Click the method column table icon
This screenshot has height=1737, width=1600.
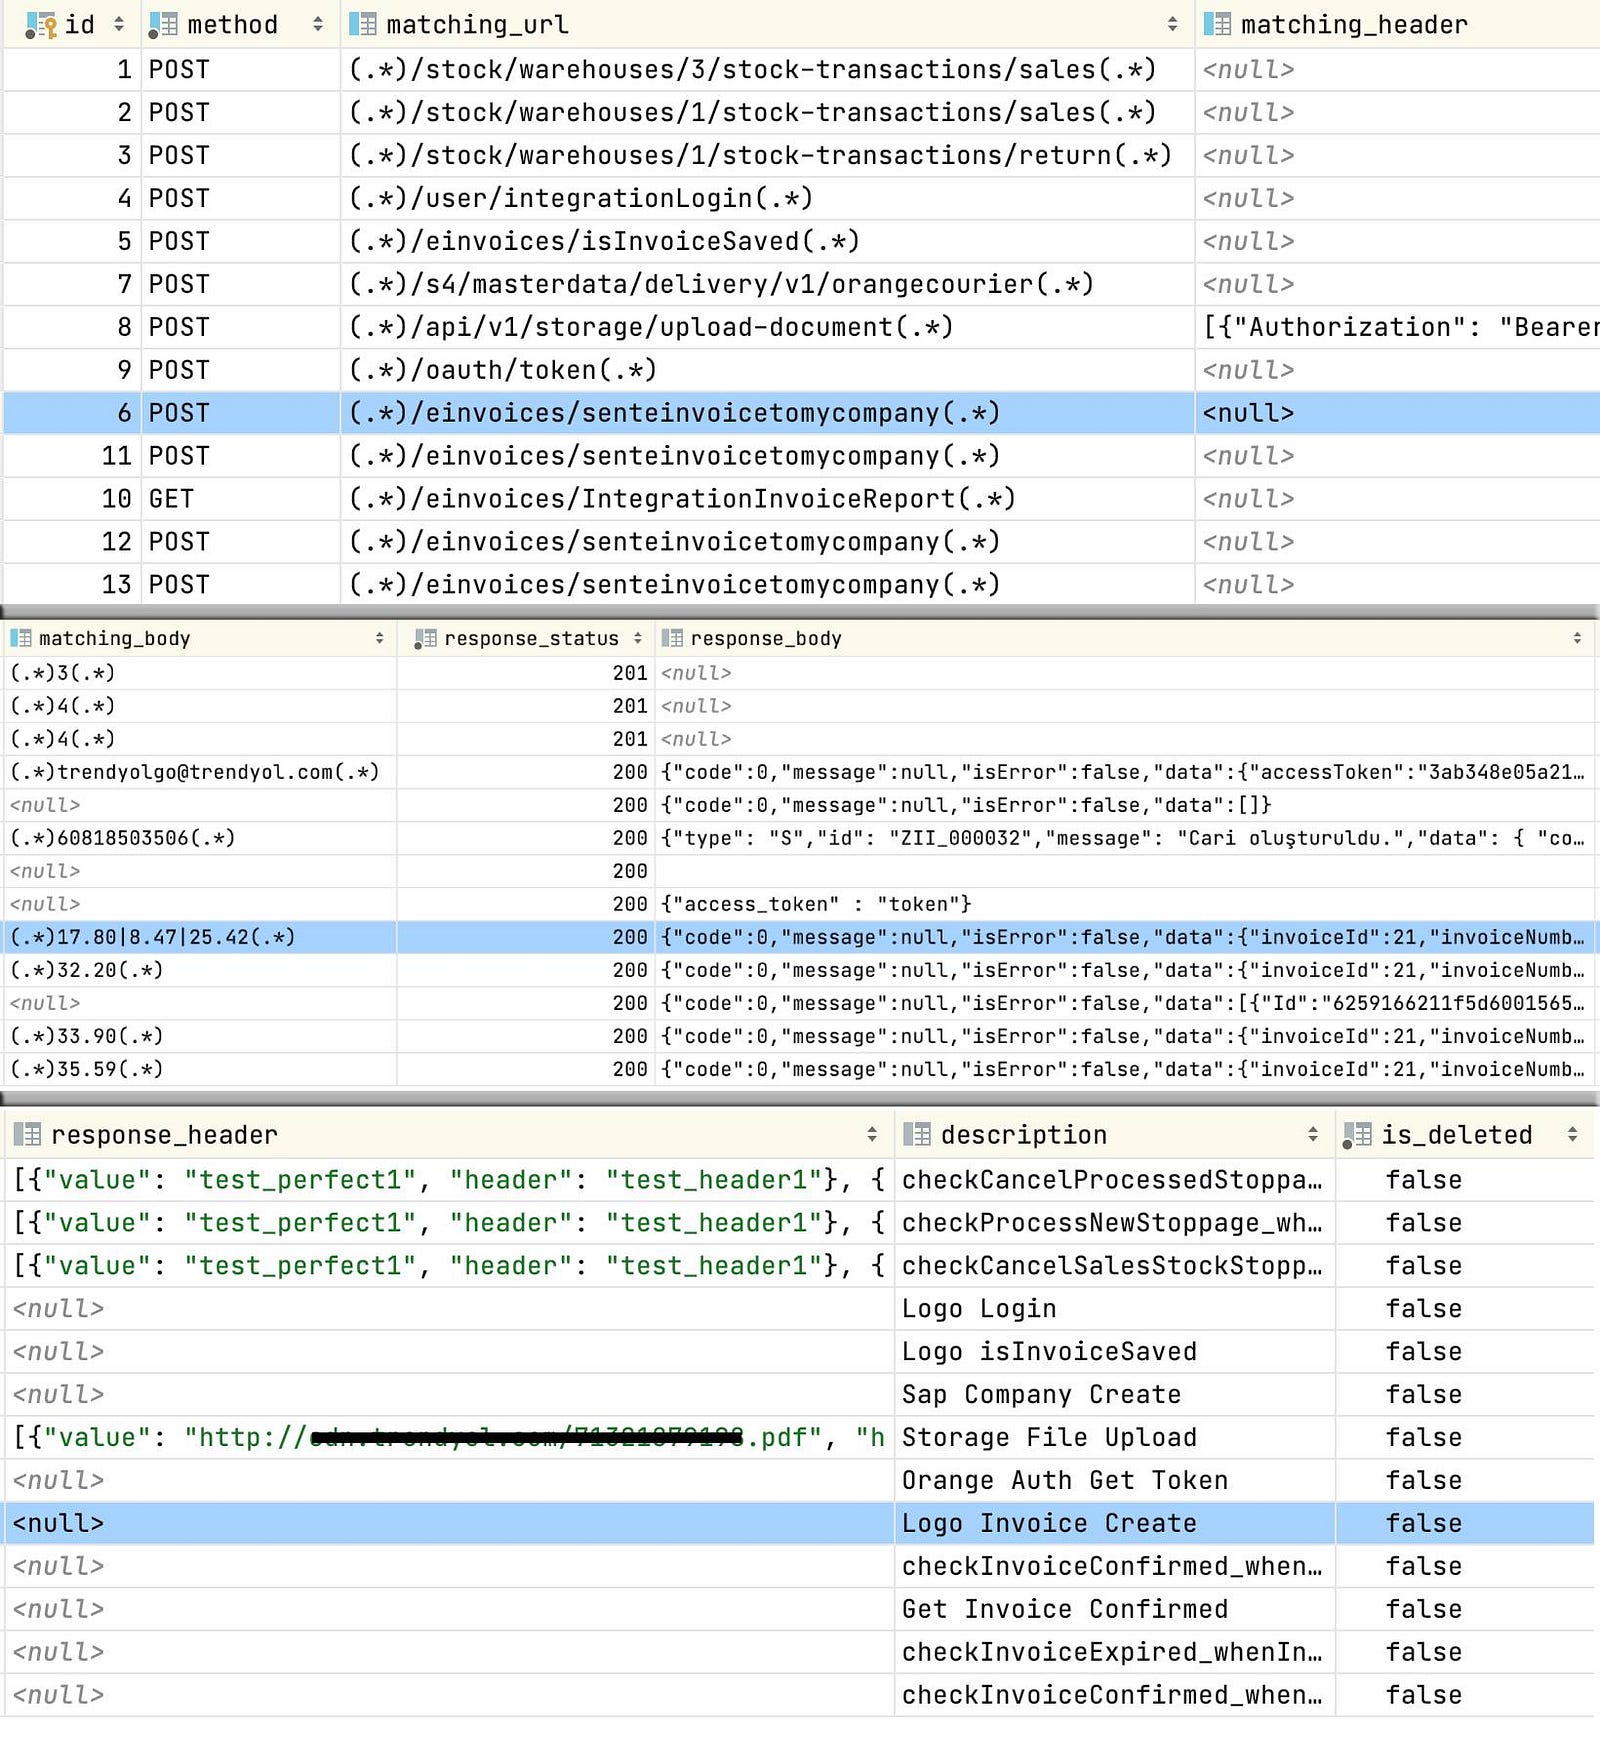click(163, 25)
